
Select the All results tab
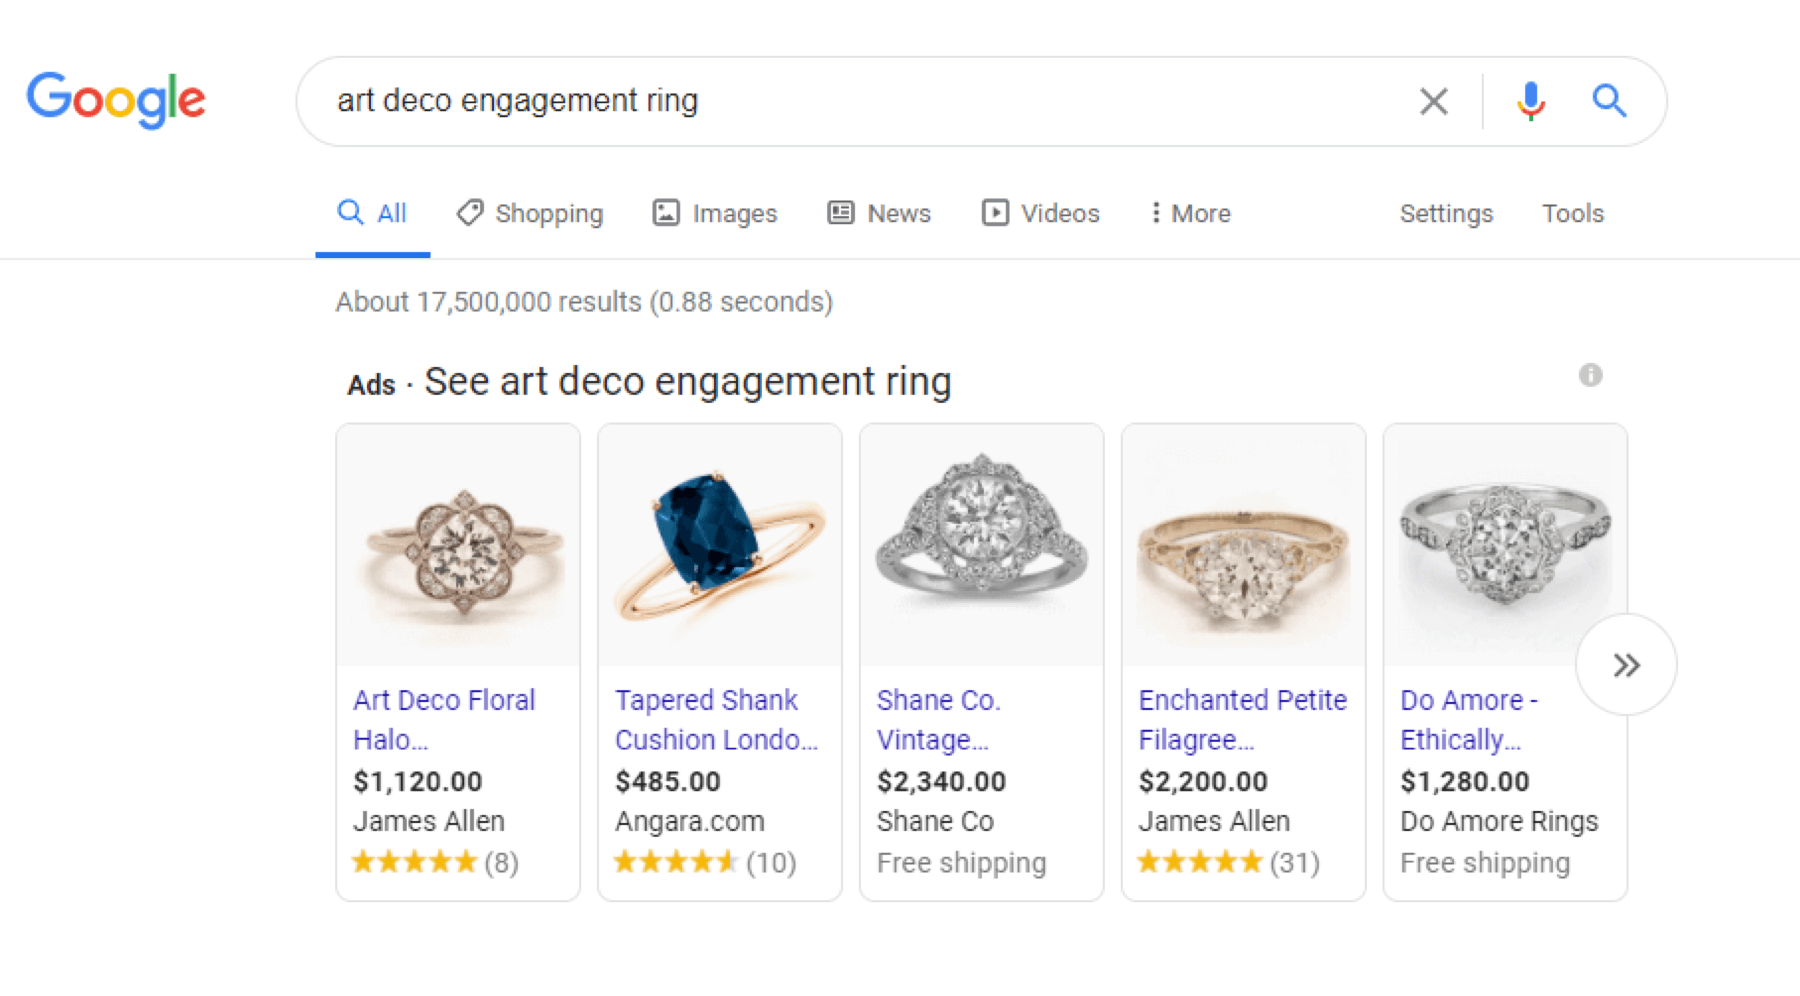(x=373, y=213)
